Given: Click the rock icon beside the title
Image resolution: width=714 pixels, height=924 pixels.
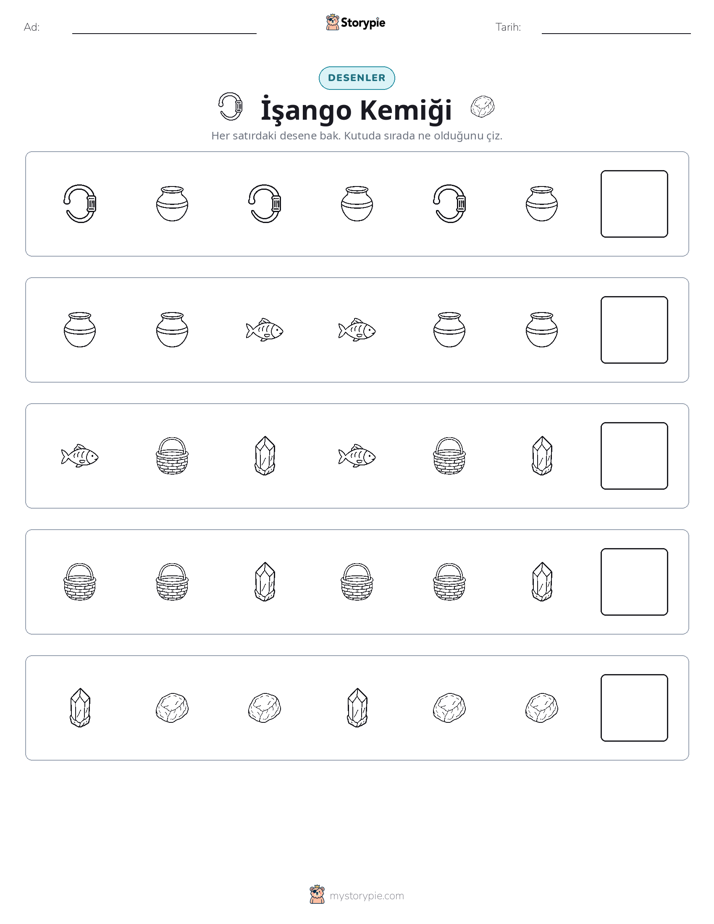Looking at the screenshot, I should point(482,107).
